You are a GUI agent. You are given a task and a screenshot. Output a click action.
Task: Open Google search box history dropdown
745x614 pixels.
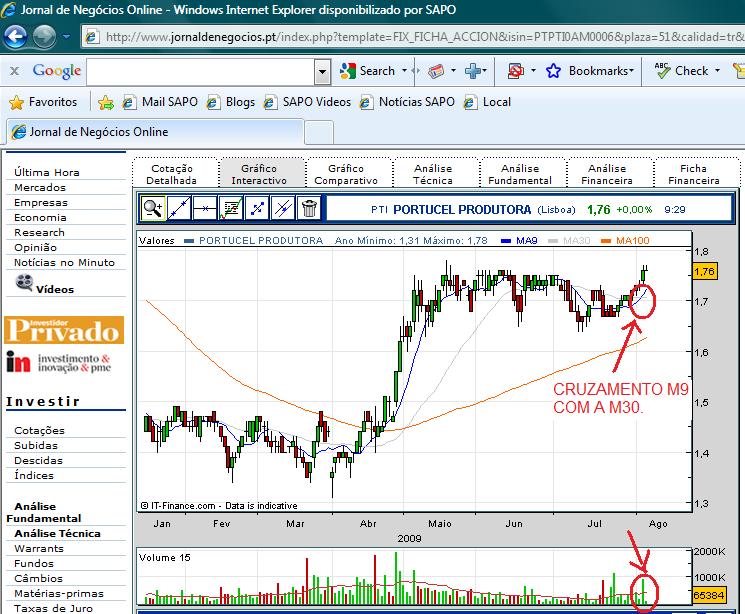(323, 72)
